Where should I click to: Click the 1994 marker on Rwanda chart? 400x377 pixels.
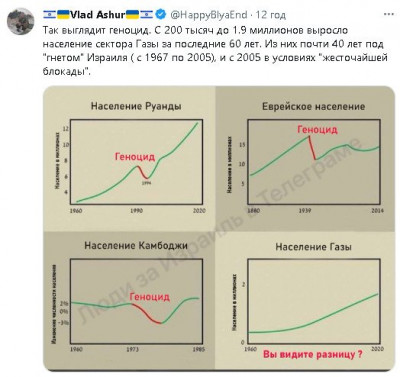coord(146,183)
